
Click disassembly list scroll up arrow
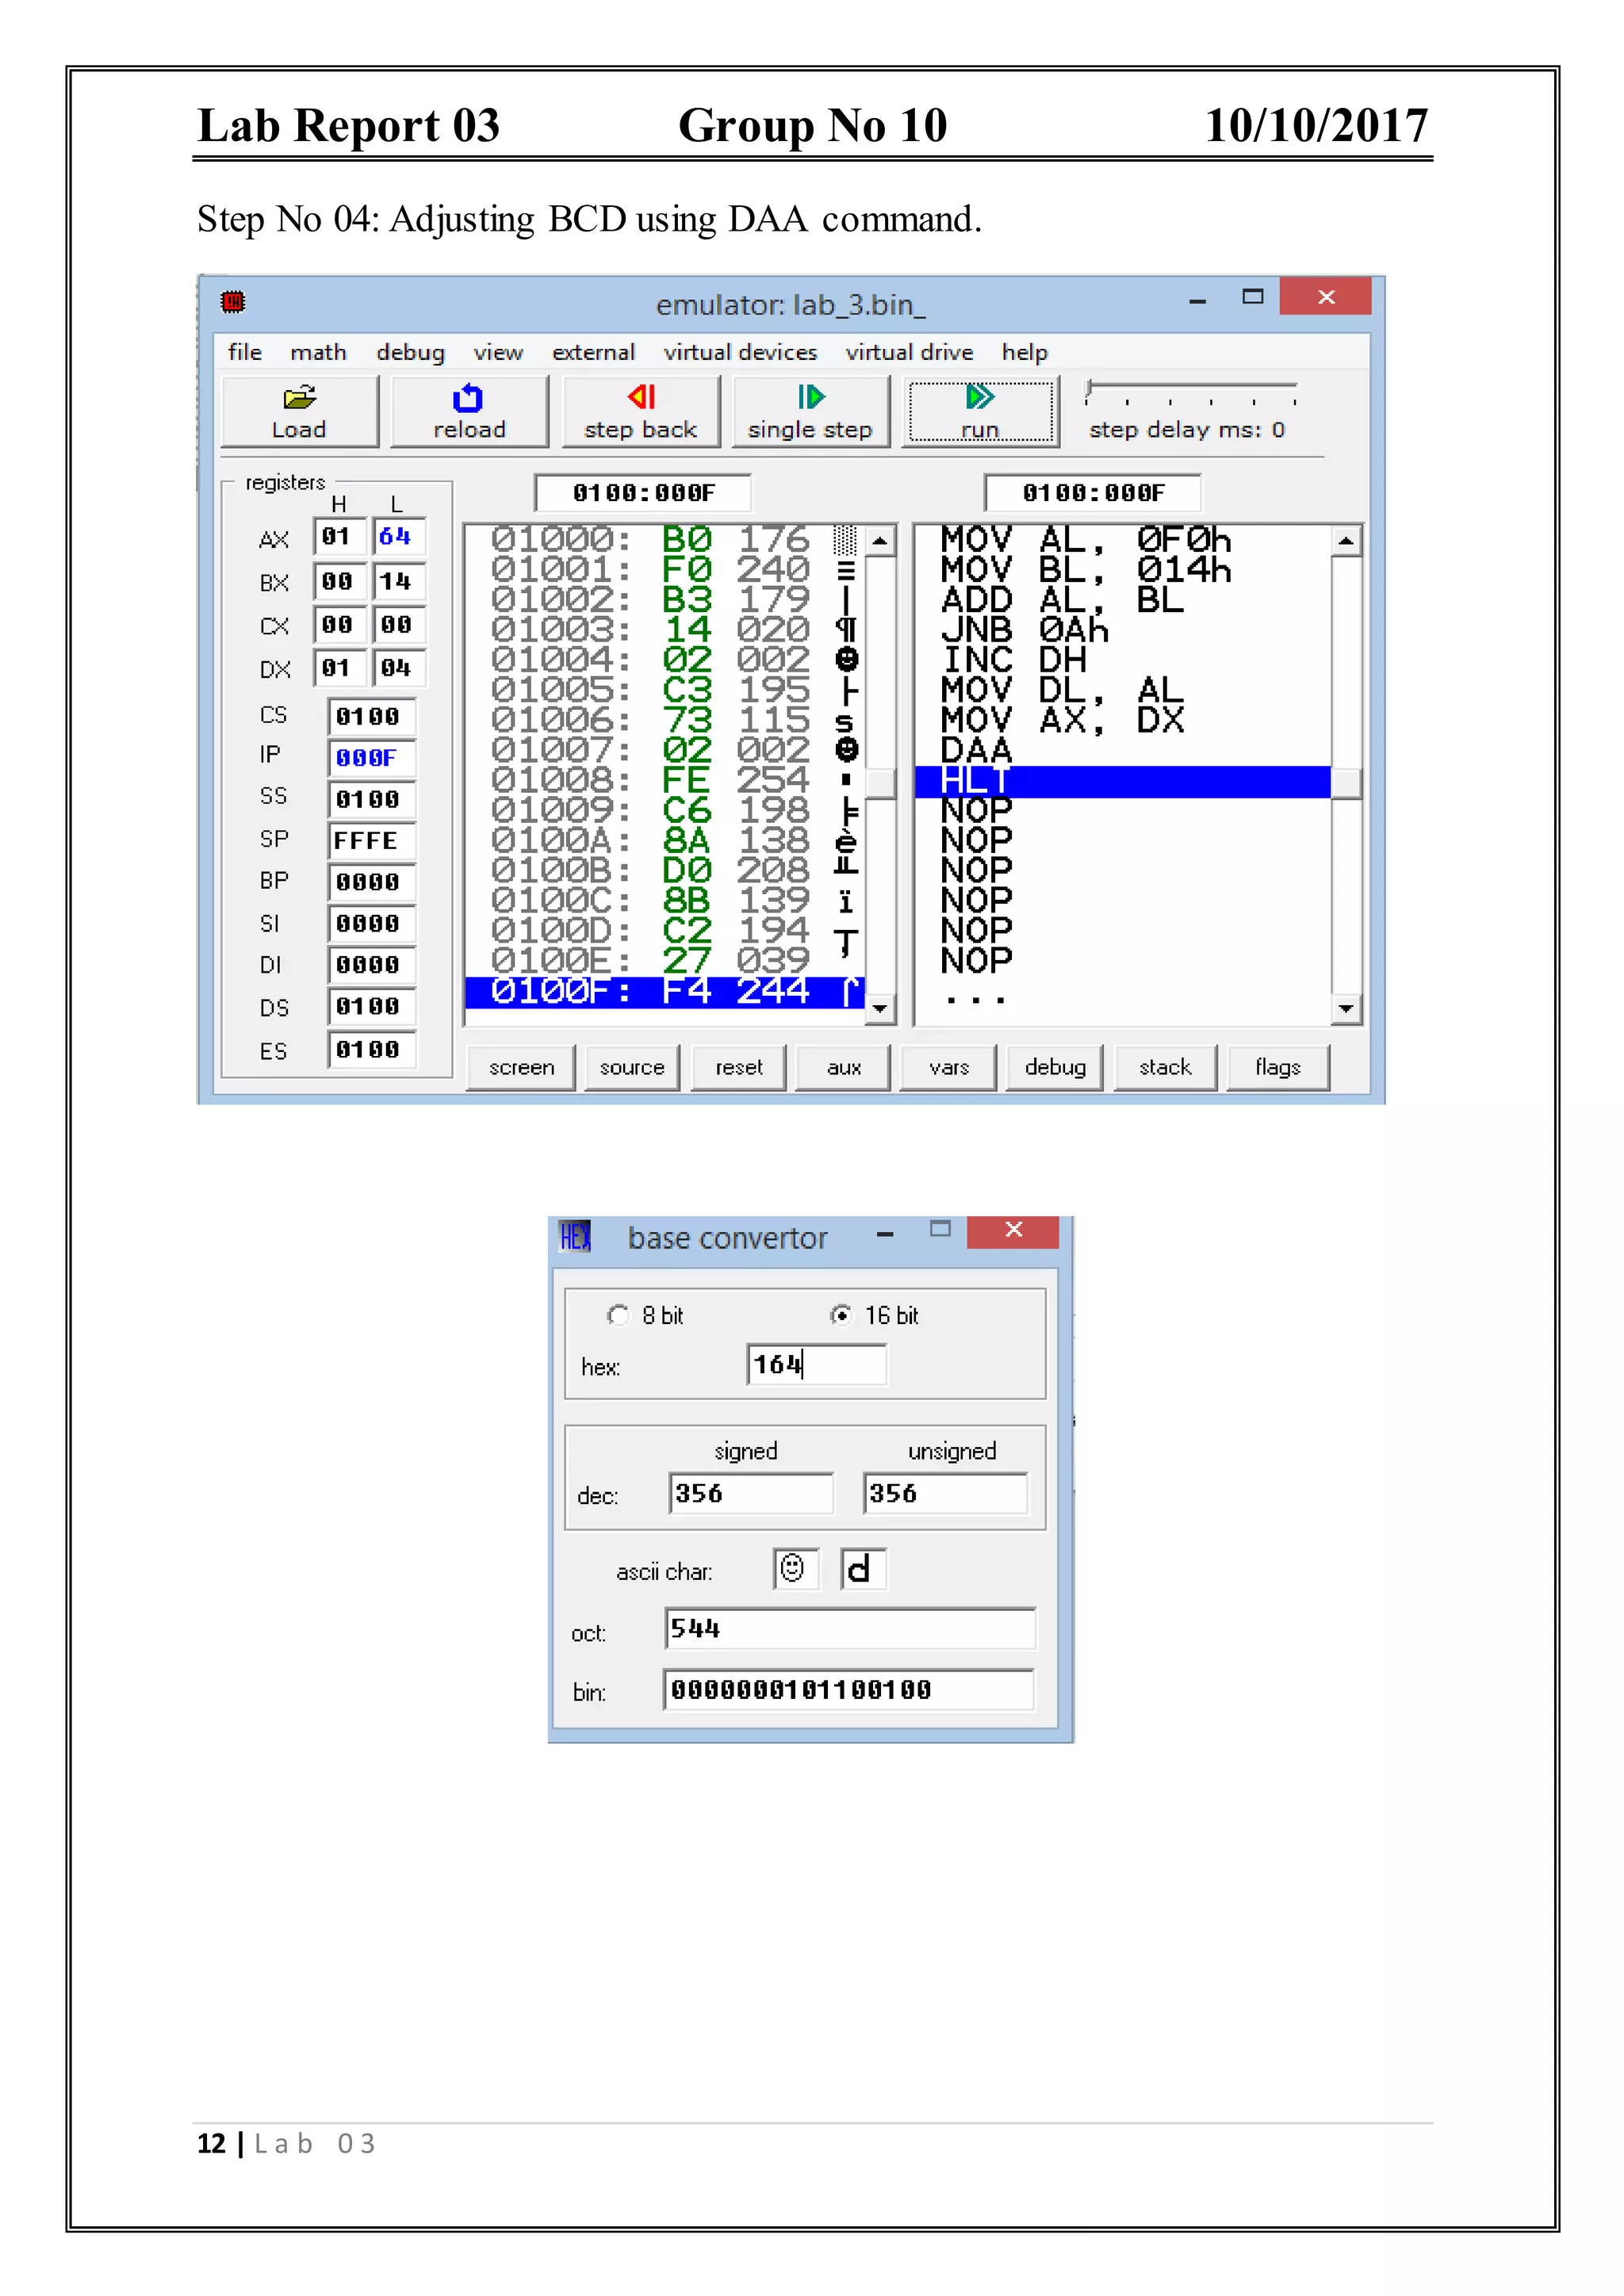pyautogui.click(x=1346, y=541)
